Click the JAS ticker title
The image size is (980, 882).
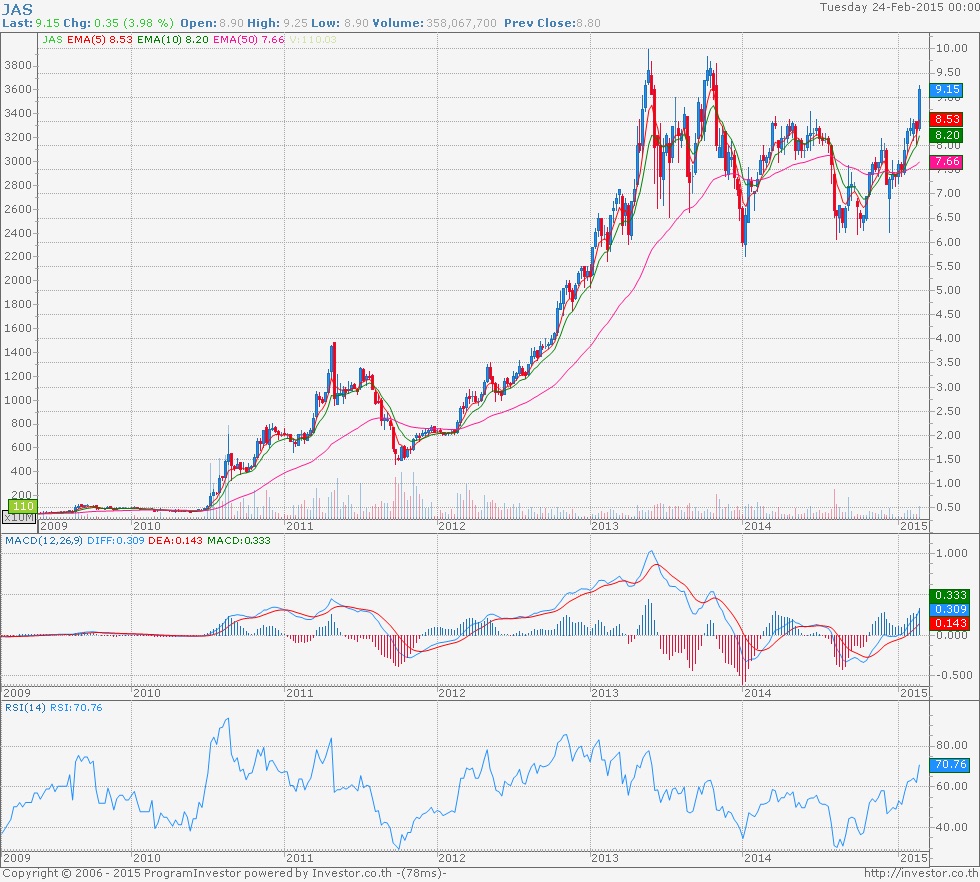click(18, 9)
